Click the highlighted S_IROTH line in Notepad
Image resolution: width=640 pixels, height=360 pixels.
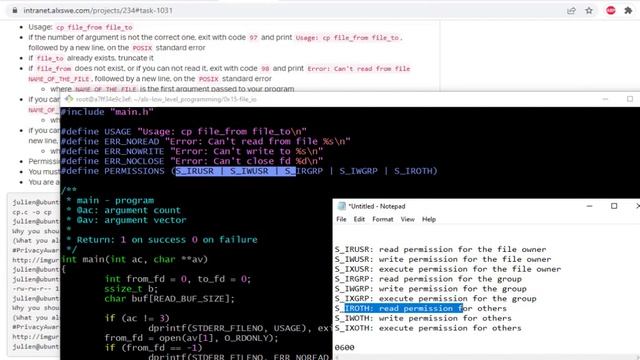coord(421,308)
